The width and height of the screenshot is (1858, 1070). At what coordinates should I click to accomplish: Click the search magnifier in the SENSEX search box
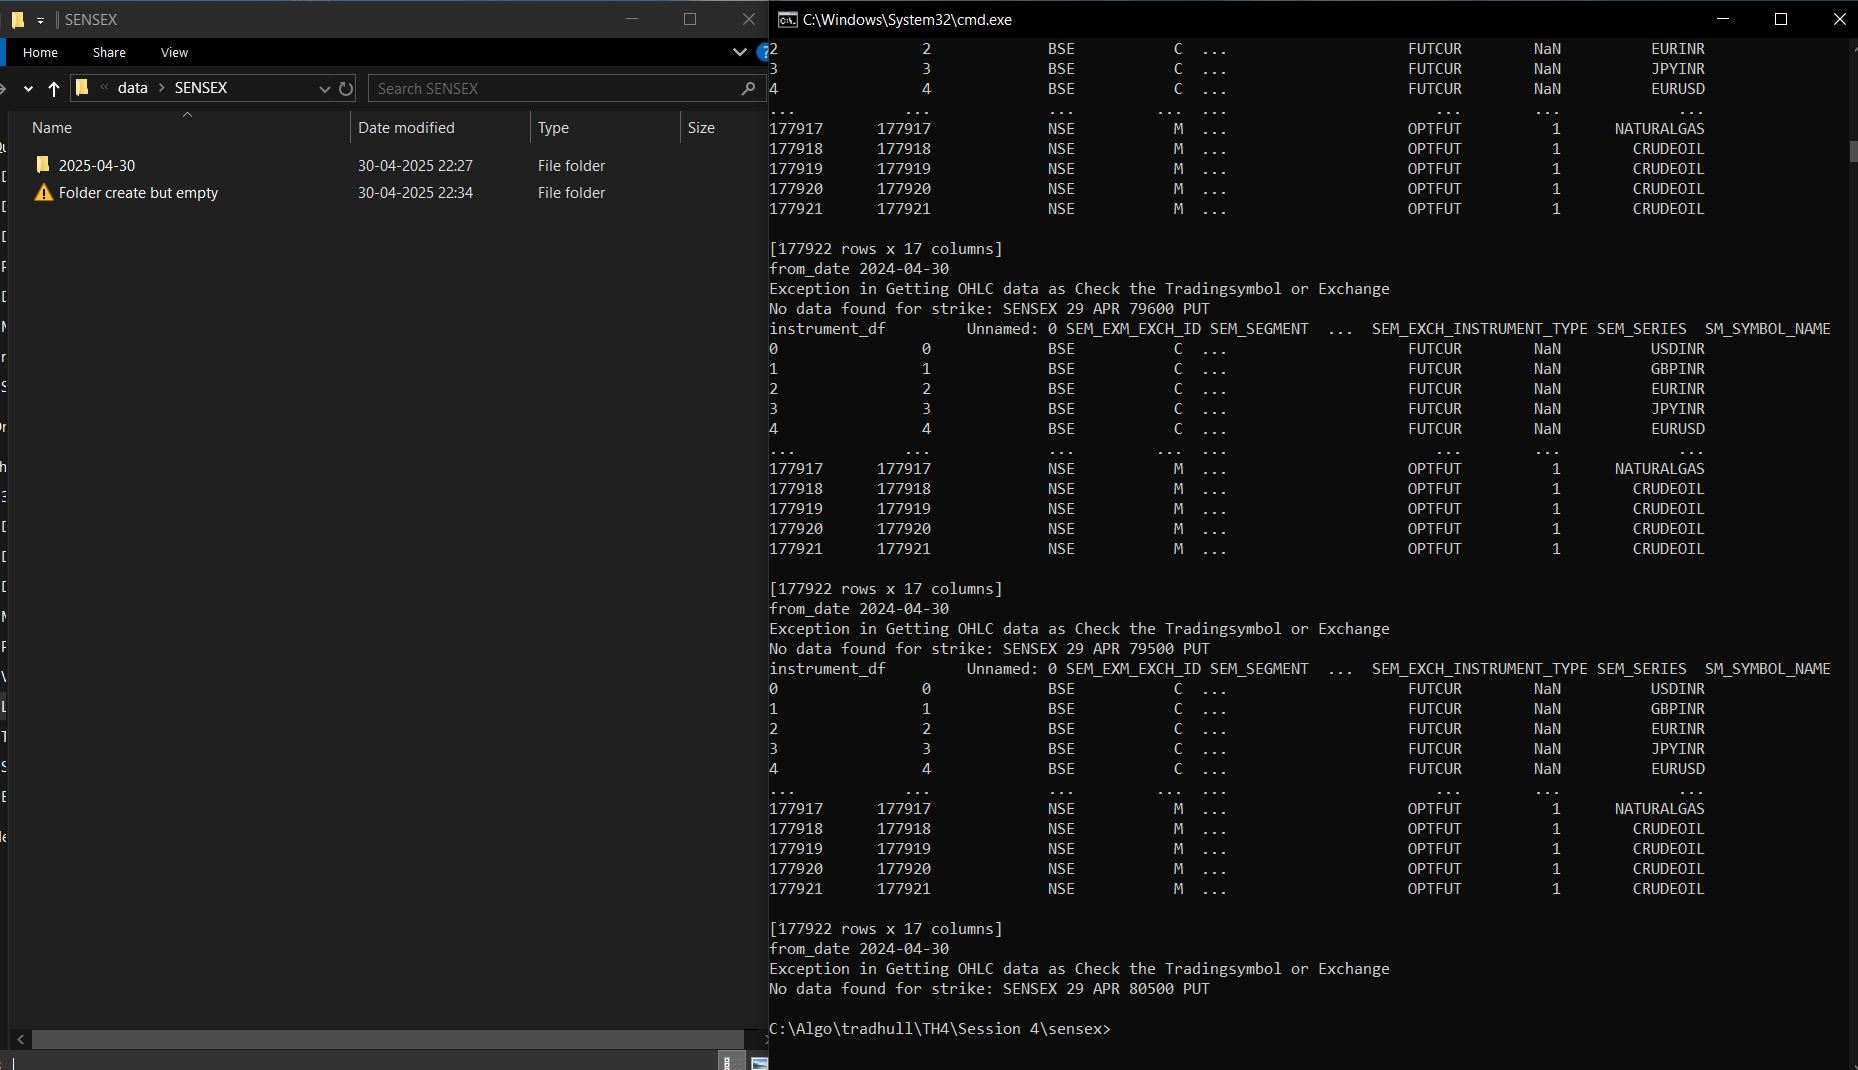point(747,88)
